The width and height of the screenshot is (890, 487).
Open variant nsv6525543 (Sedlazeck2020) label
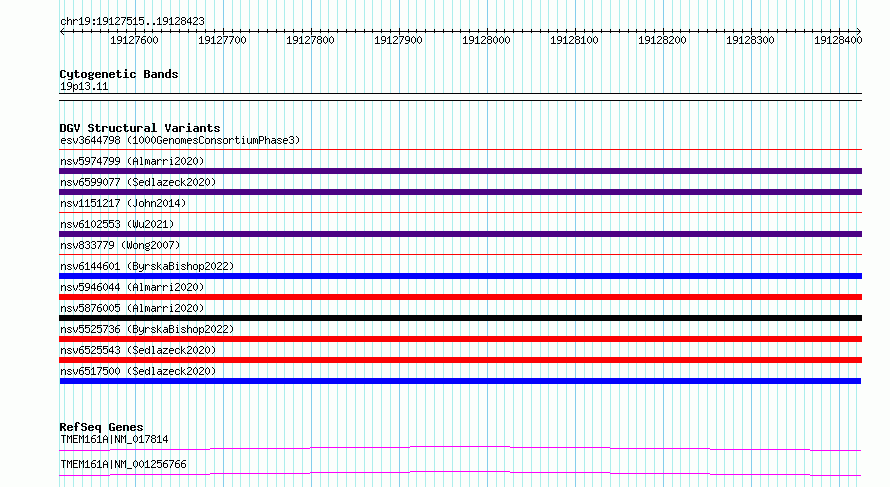pyautogui.click(x=138, y=350)
